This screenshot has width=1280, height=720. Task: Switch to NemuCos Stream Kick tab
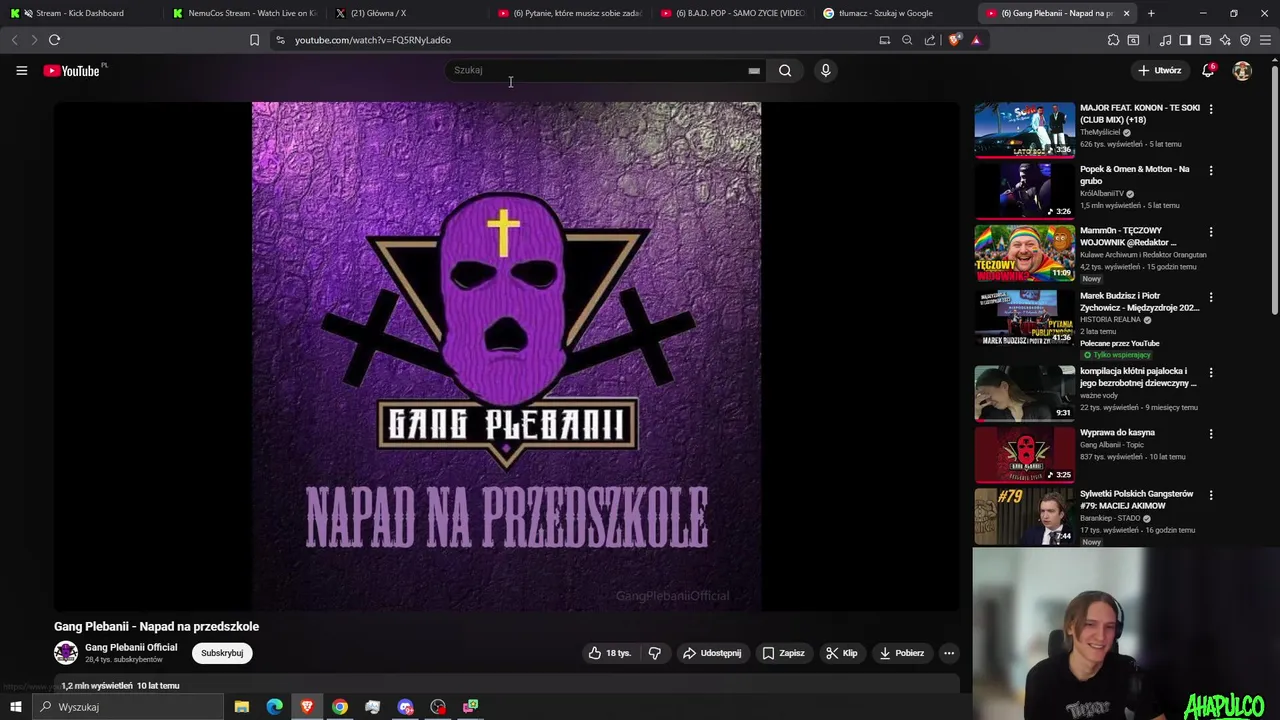click(x=243, y=13)
